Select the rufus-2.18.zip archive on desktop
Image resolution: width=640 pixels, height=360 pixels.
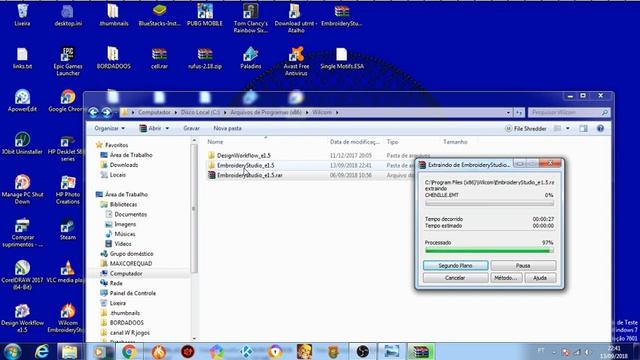pyautogui.click(x=205, y=58)
